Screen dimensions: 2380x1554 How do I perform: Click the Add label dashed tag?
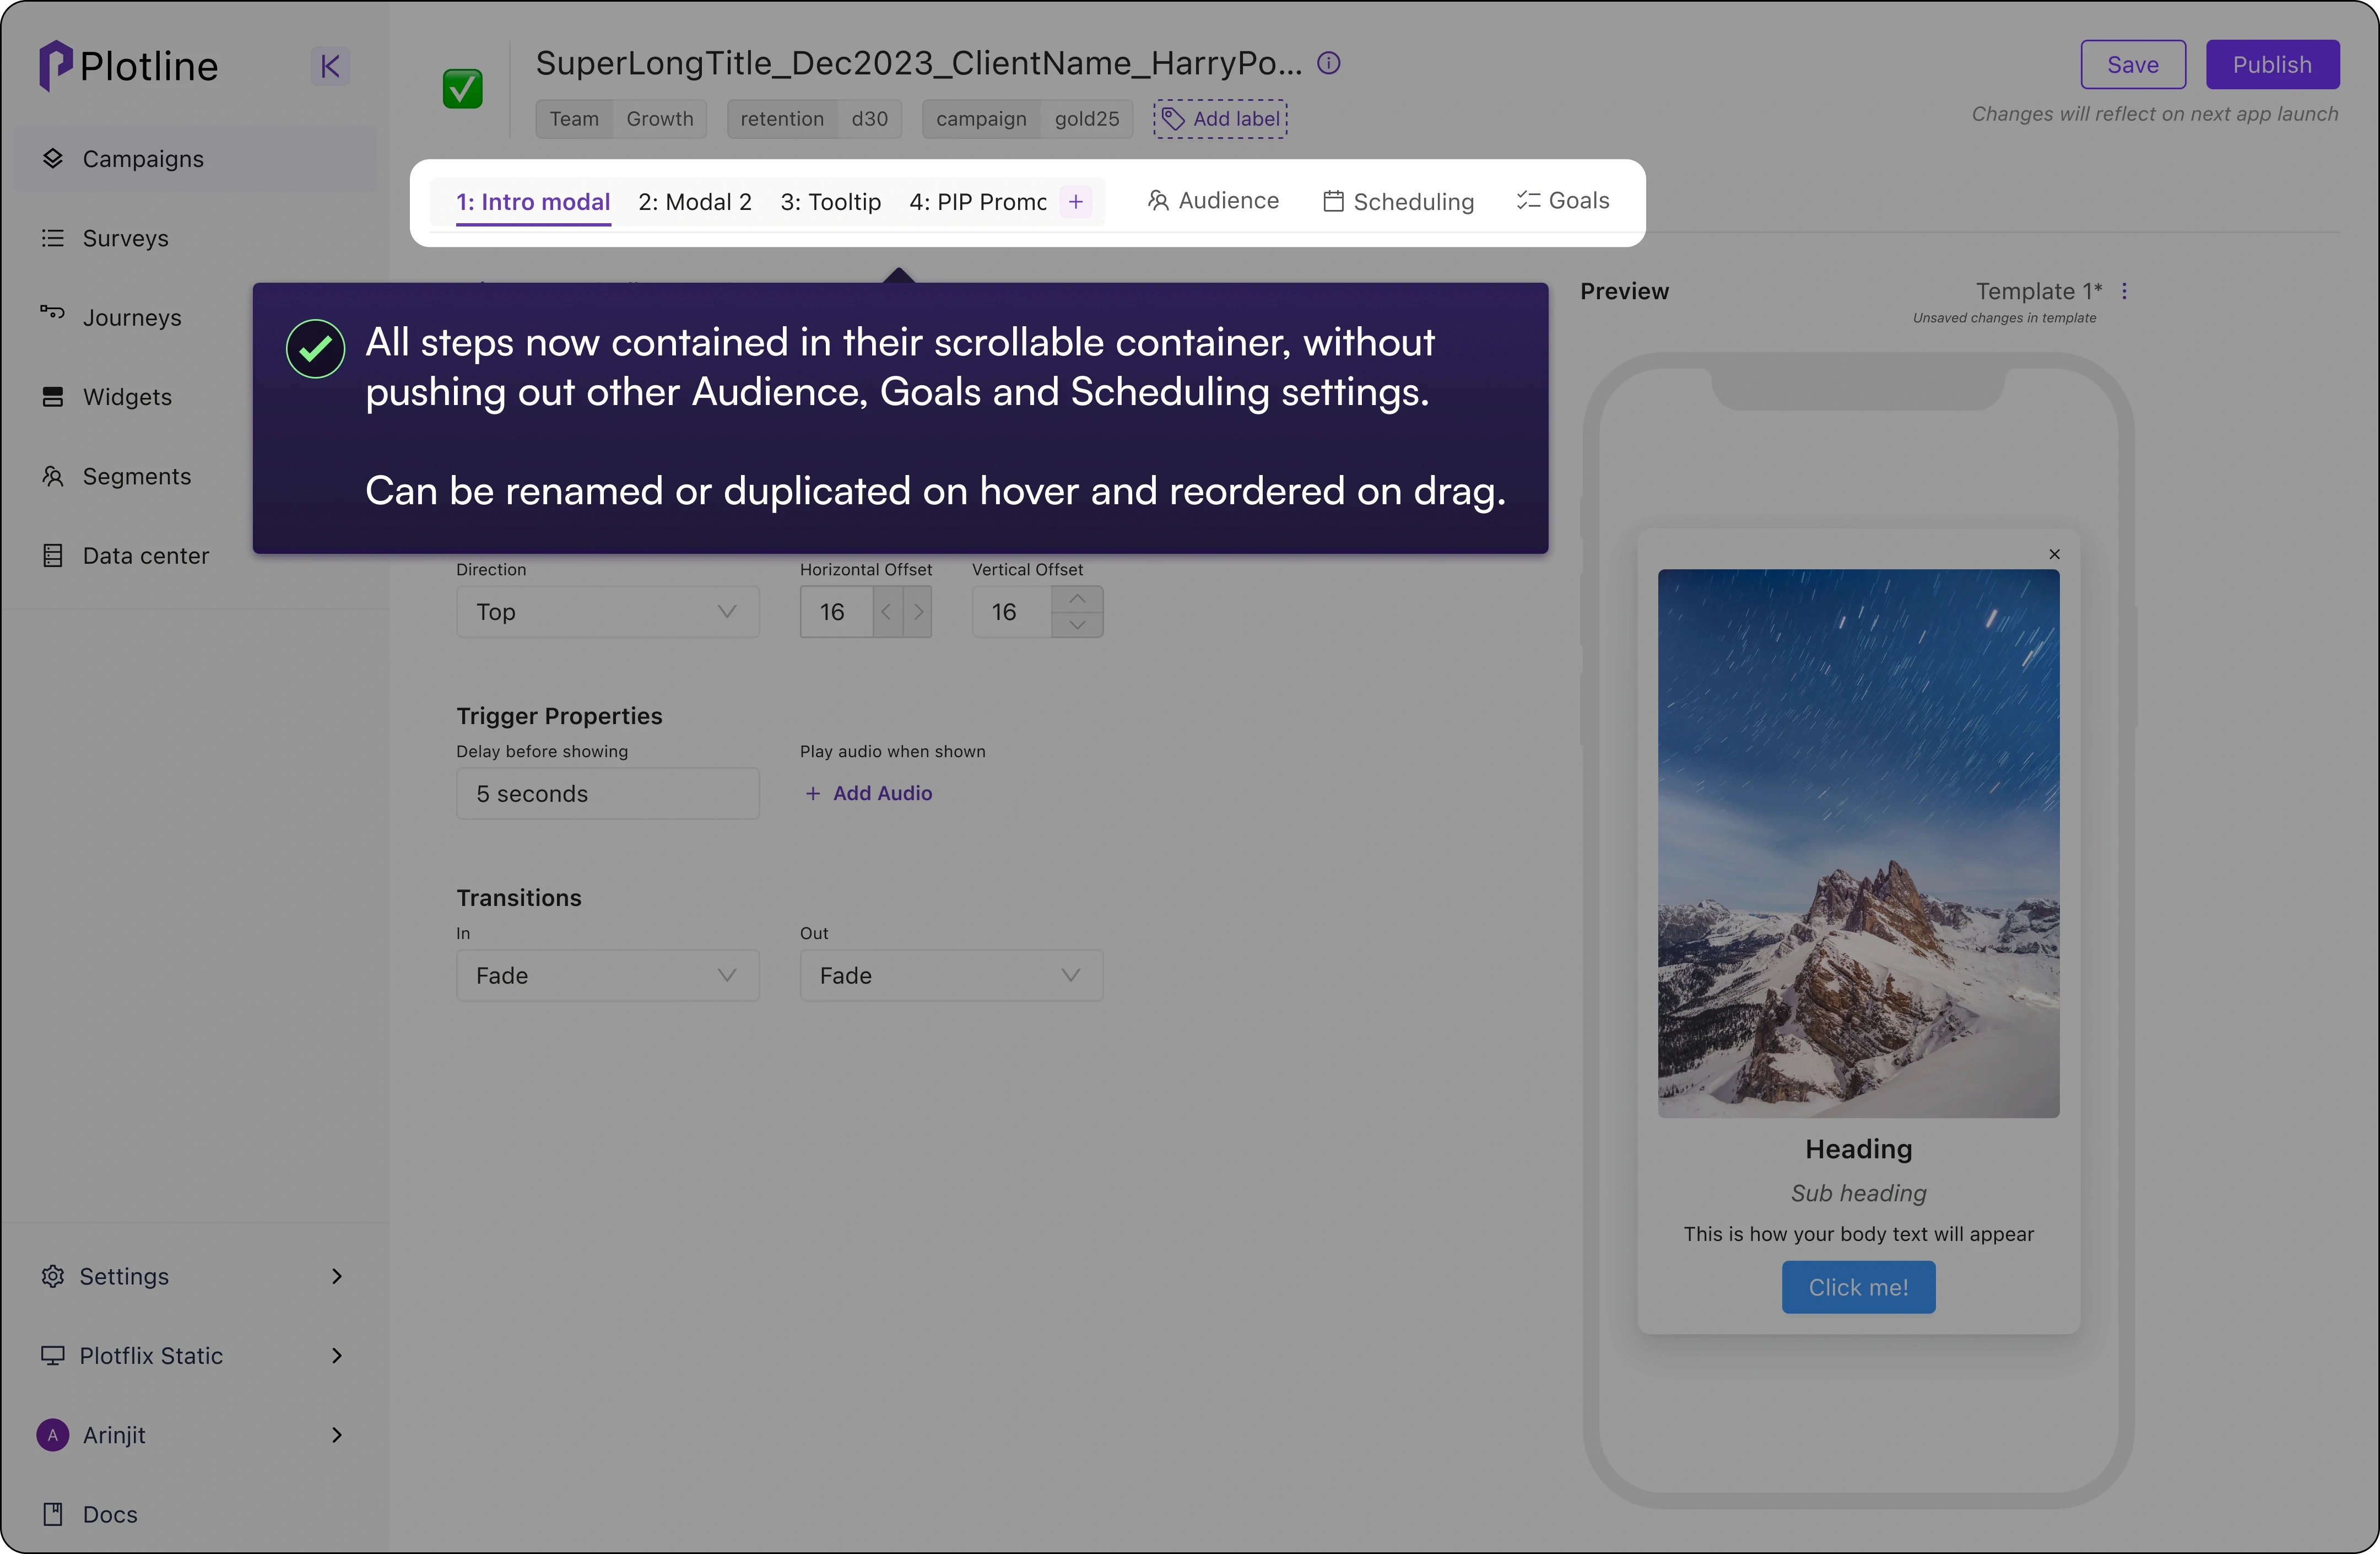[x=1220, y=119]
